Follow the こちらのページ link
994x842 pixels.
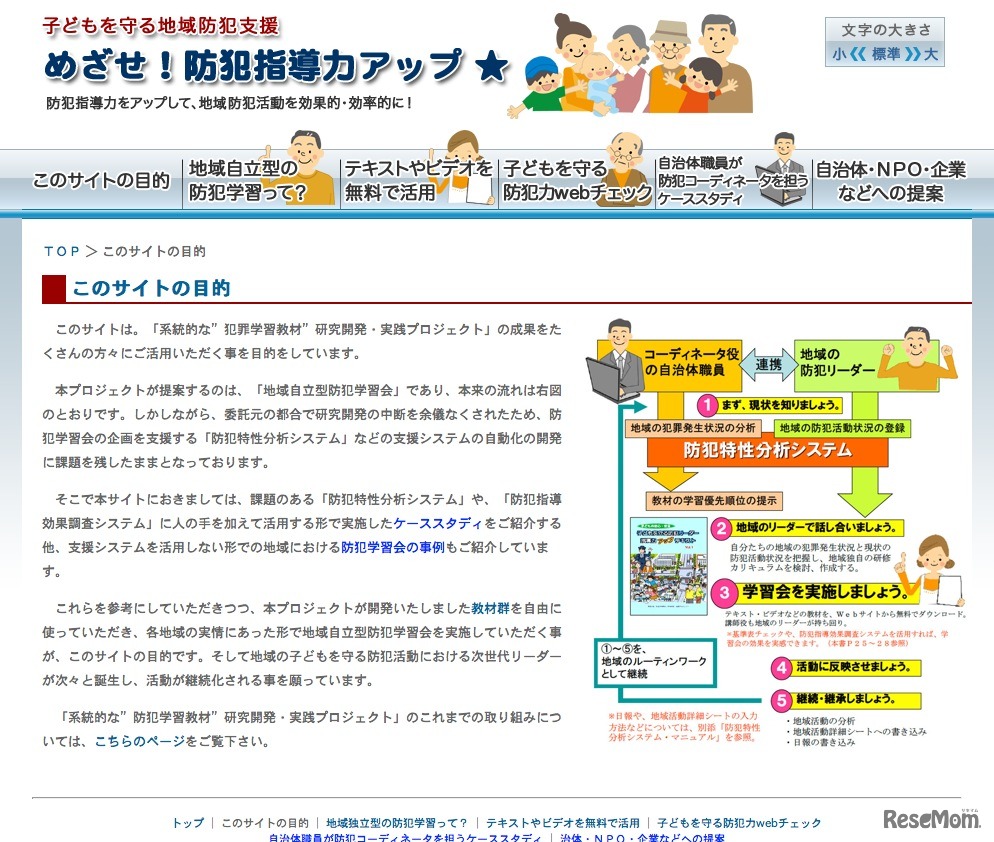coord(140,741)
